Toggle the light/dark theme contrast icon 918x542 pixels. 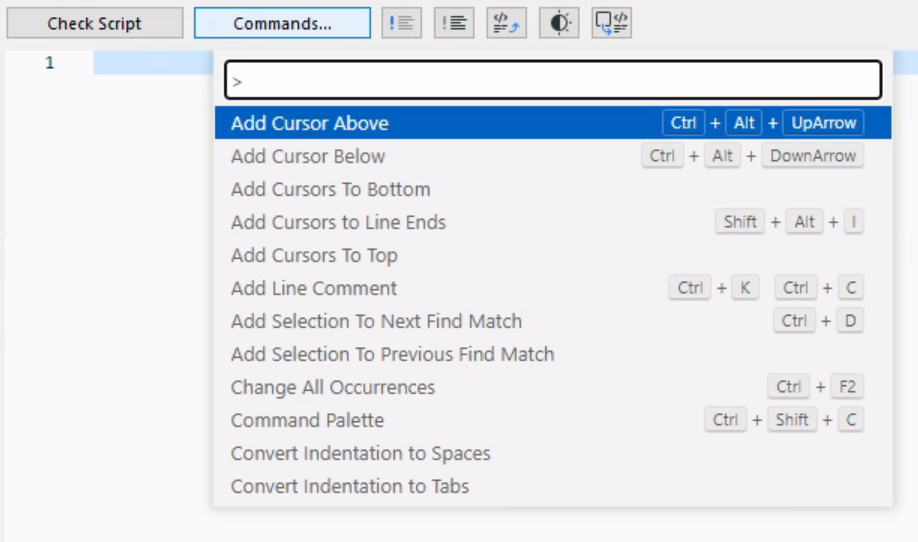click(559, 23)
